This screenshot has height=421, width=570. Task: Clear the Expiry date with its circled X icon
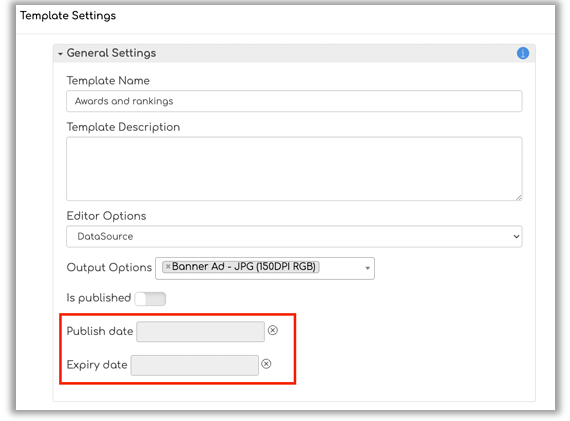(x=266, y=364)
